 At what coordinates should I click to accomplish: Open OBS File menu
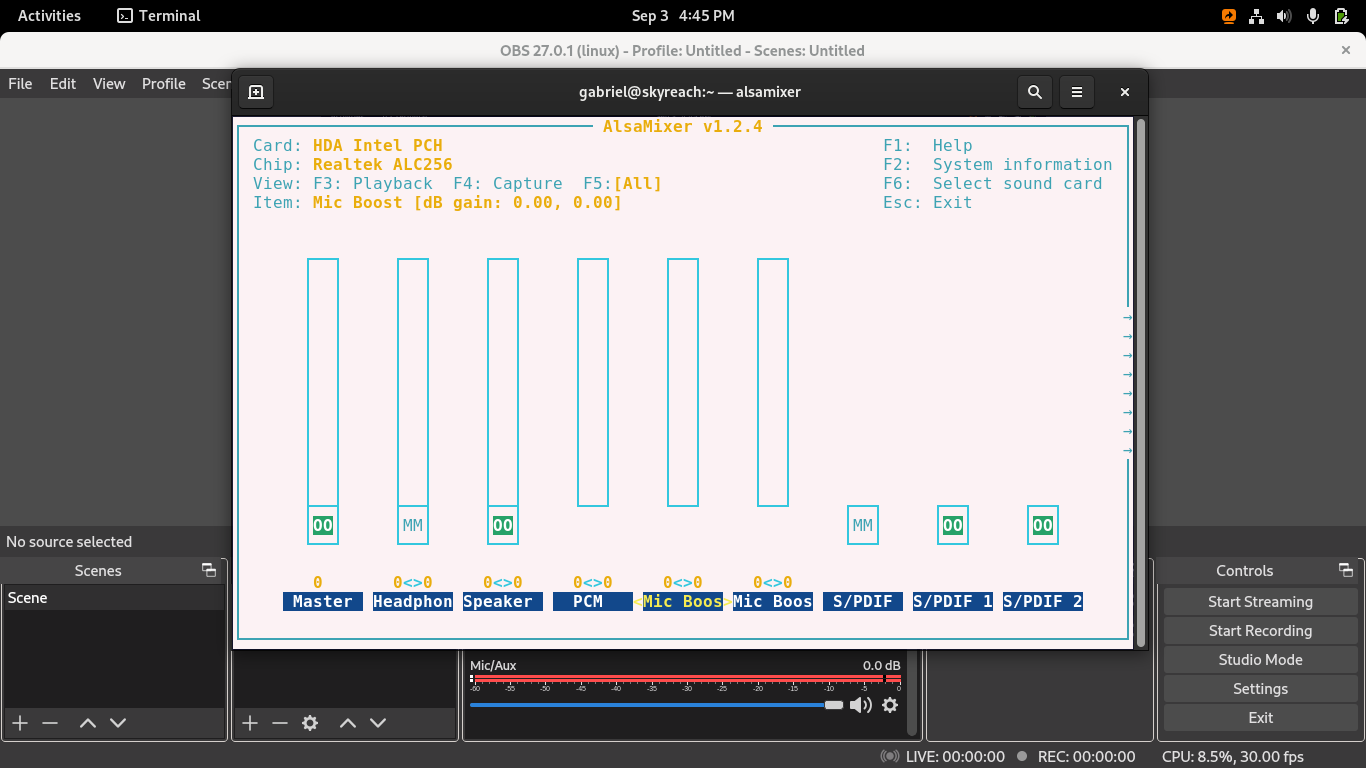[20, 84]
